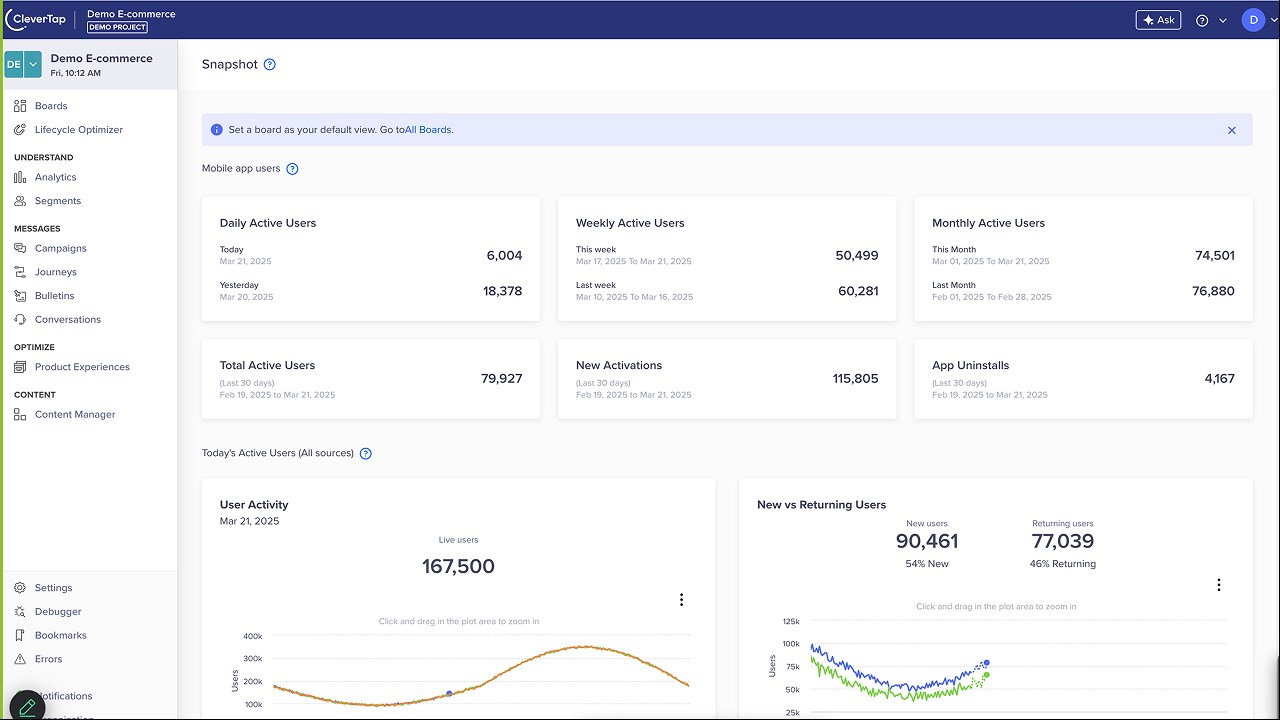Expand the project switcher chevron

click(33, 64)
